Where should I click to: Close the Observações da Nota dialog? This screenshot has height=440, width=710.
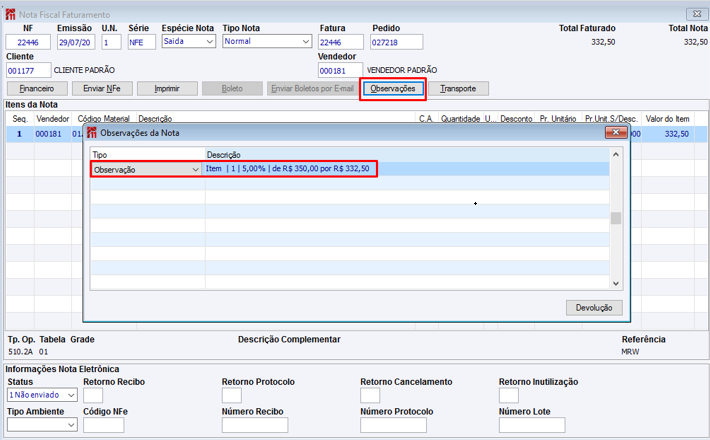[616, 132]
